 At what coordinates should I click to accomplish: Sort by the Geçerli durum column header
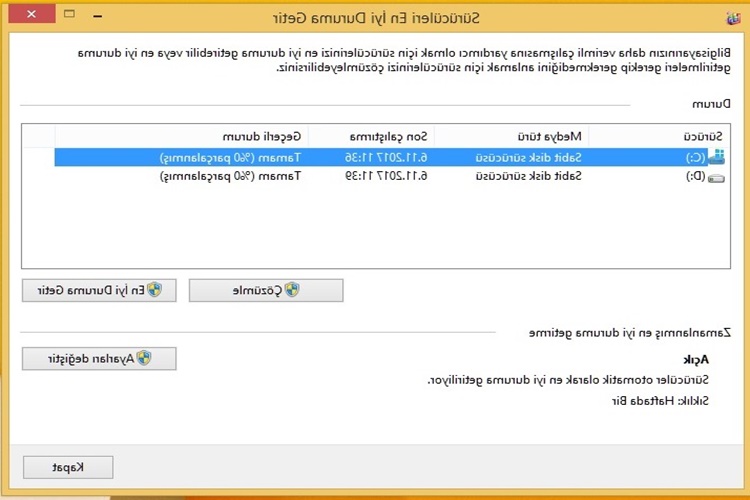pyautogui.click(x=182, y=137)
